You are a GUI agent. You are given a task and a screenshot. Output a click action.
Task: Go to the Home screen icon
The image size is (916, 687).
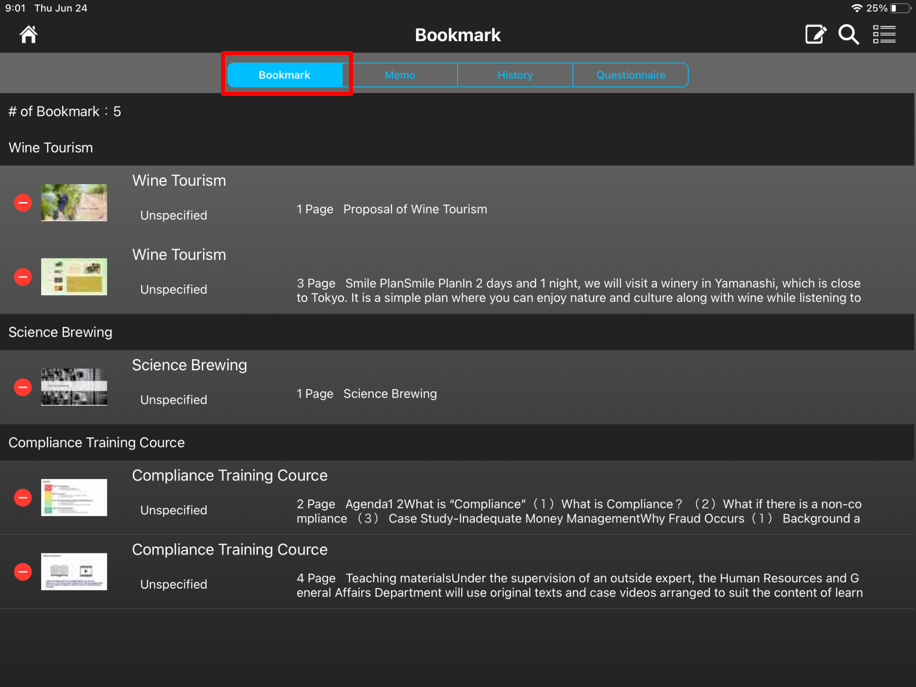28,35
